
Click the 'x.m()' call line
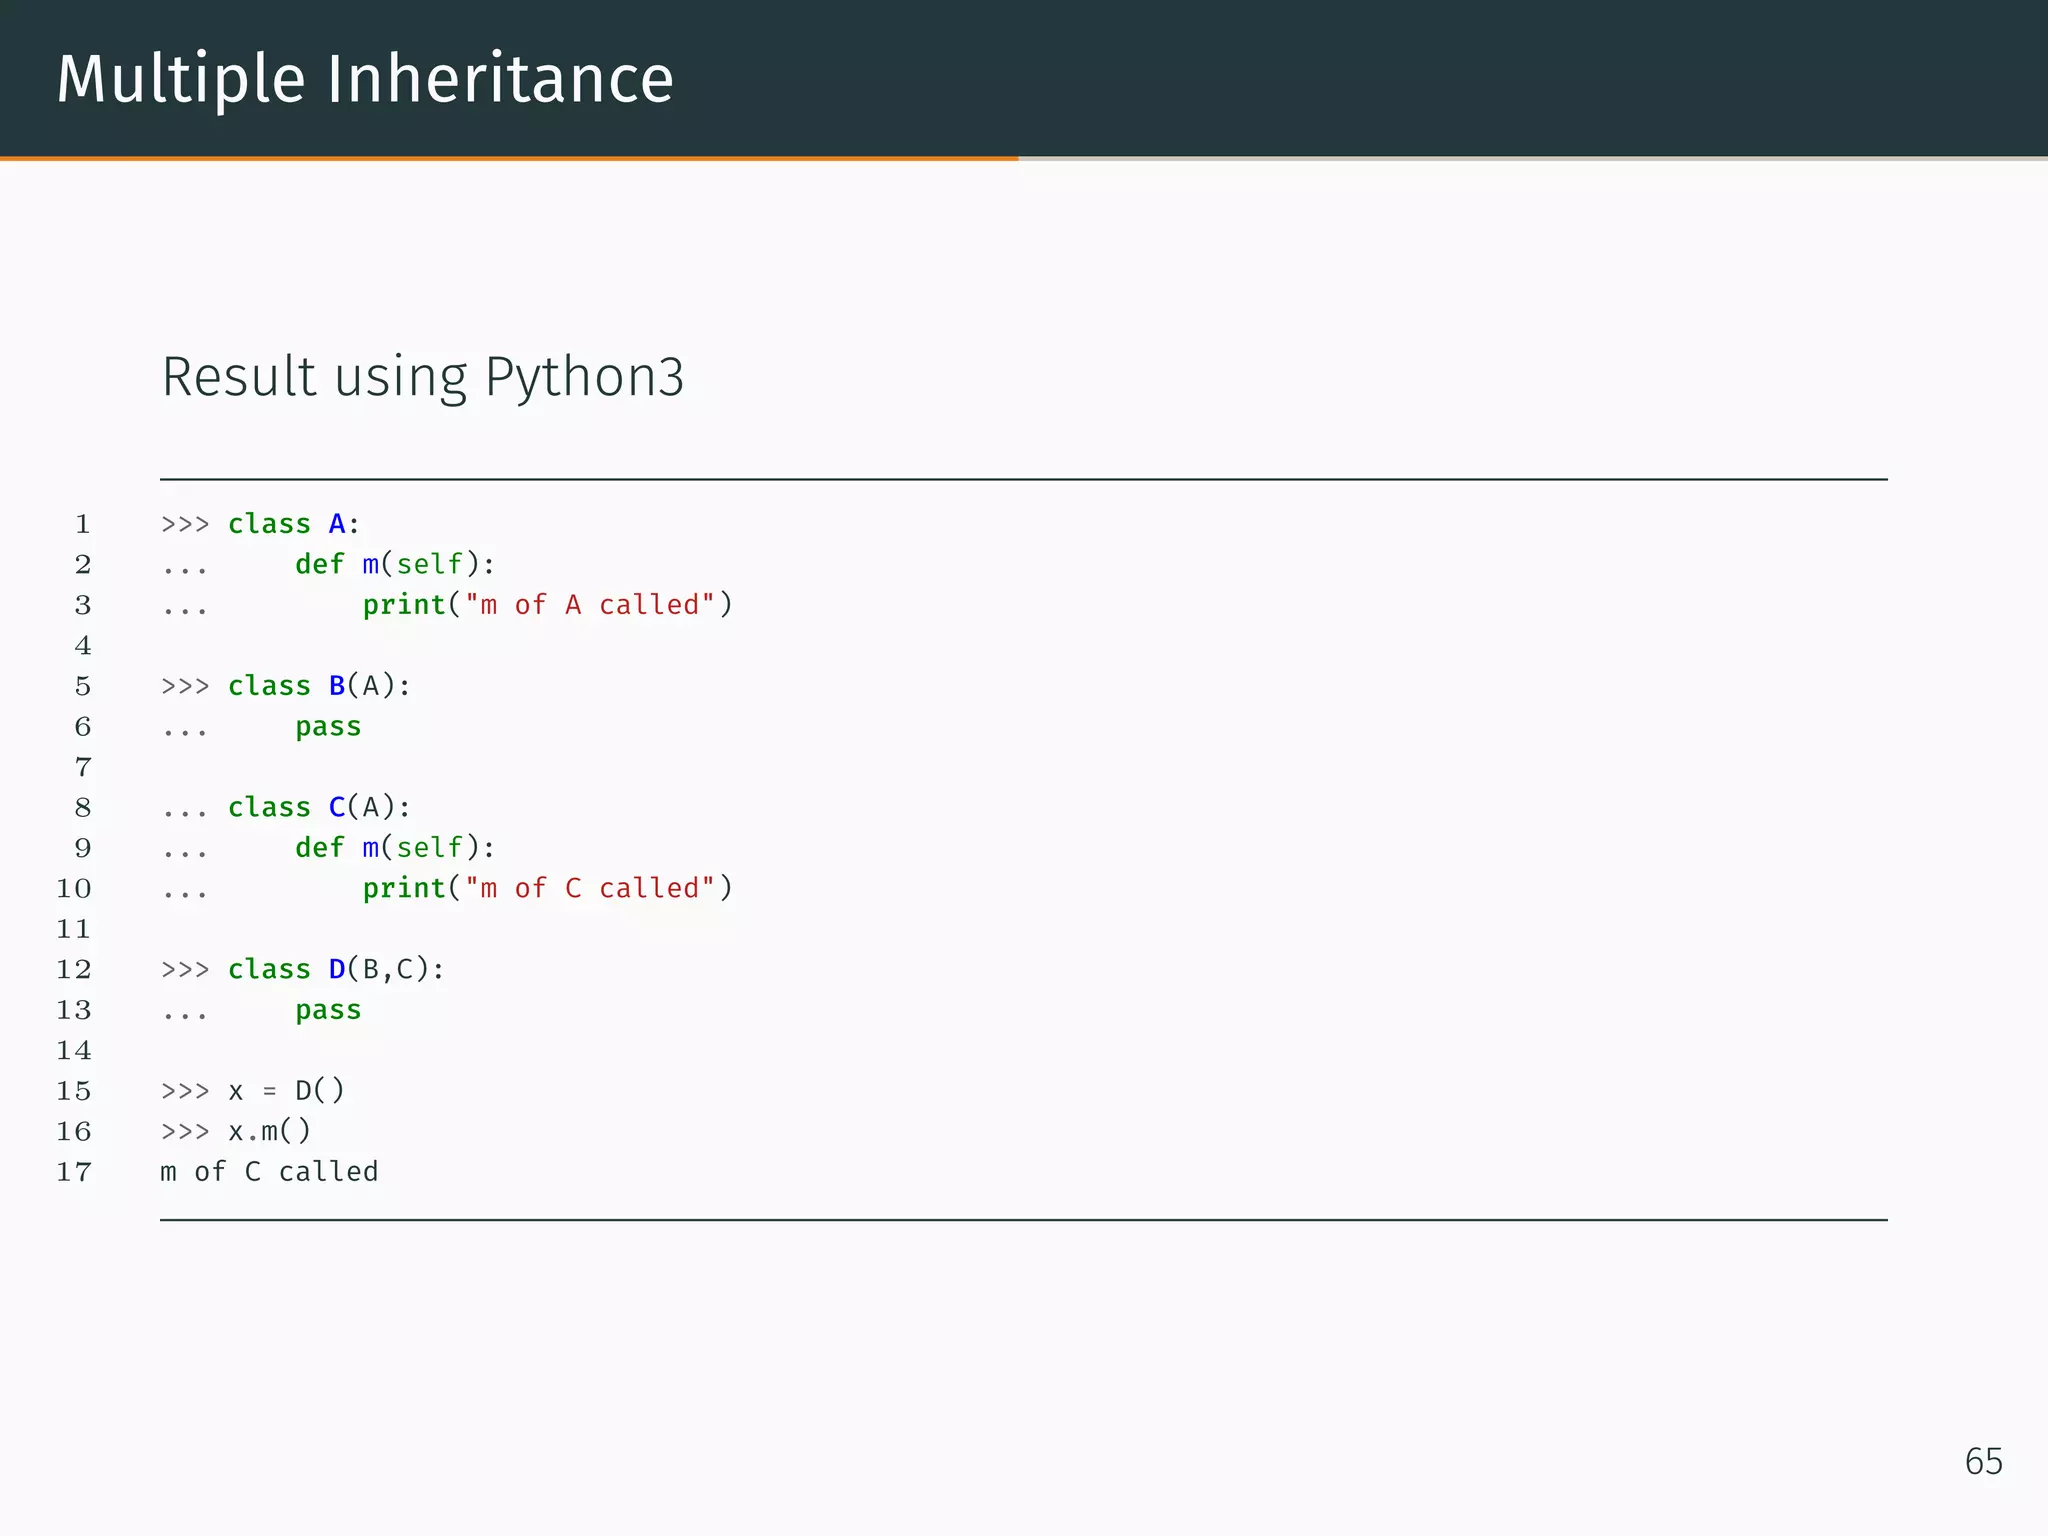270,1131
